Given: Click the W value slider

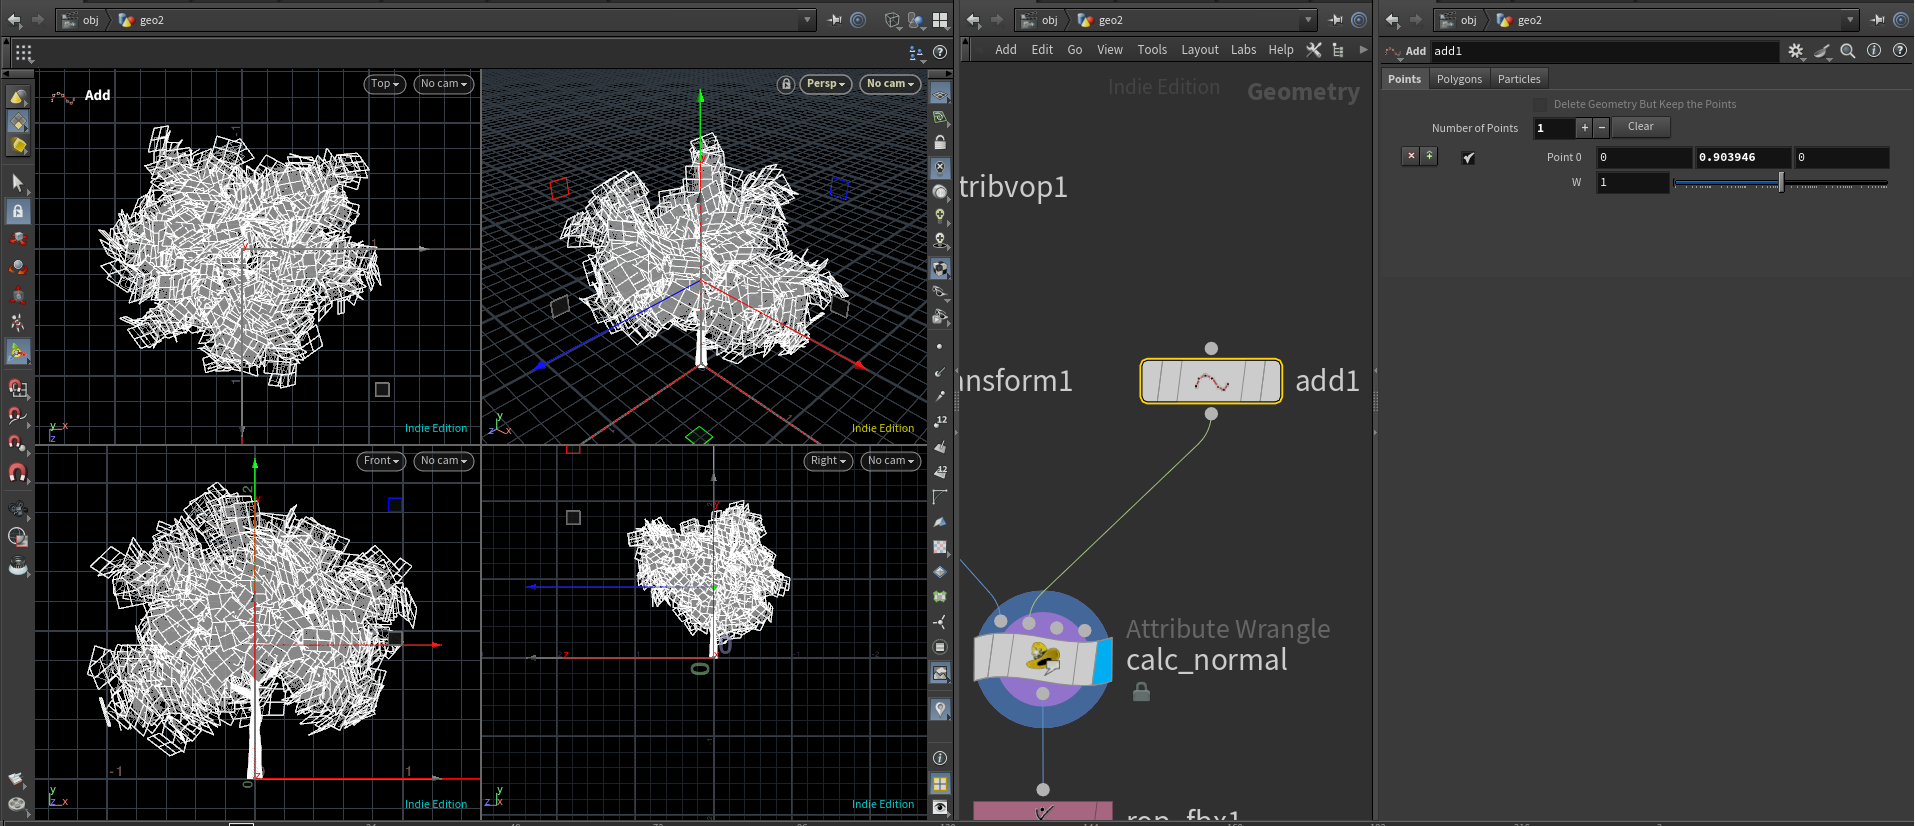Looking at the screenshot, I should coord(1780,183).
